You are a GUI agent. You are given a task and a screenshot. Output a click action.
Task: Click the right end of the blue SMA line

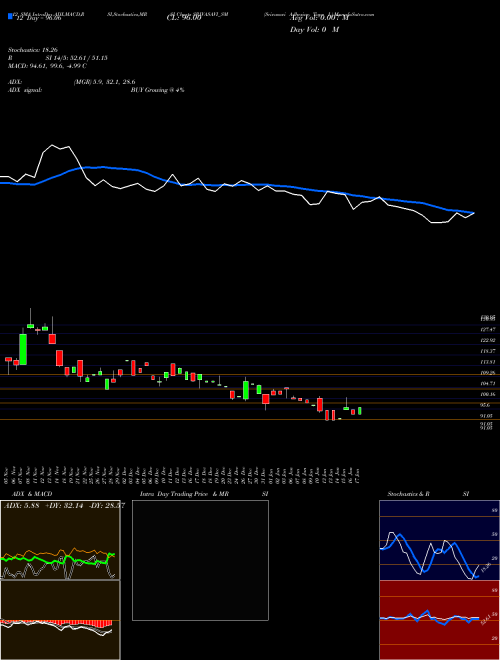(474, 213)
